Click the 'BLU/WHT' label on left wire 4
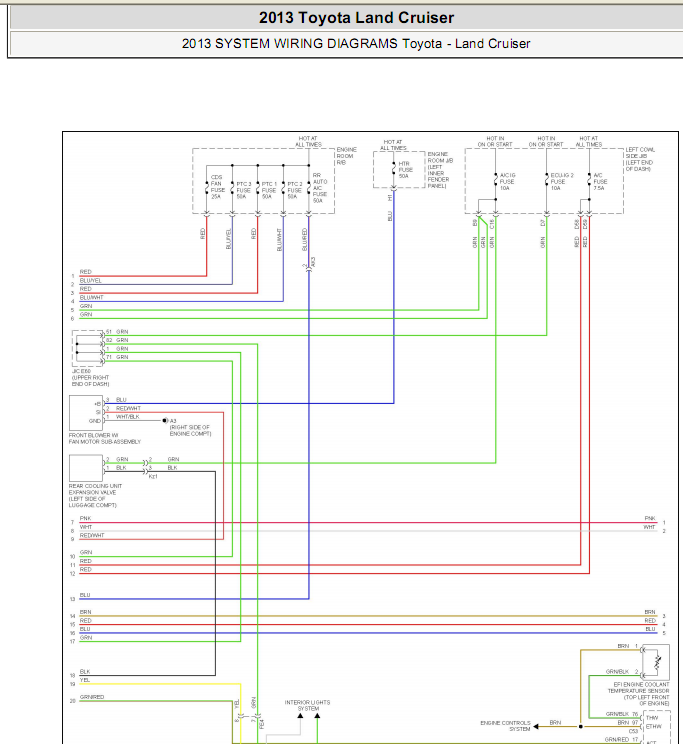The height and width of the screenshot is (744, 683). click(x=92, y=298)
